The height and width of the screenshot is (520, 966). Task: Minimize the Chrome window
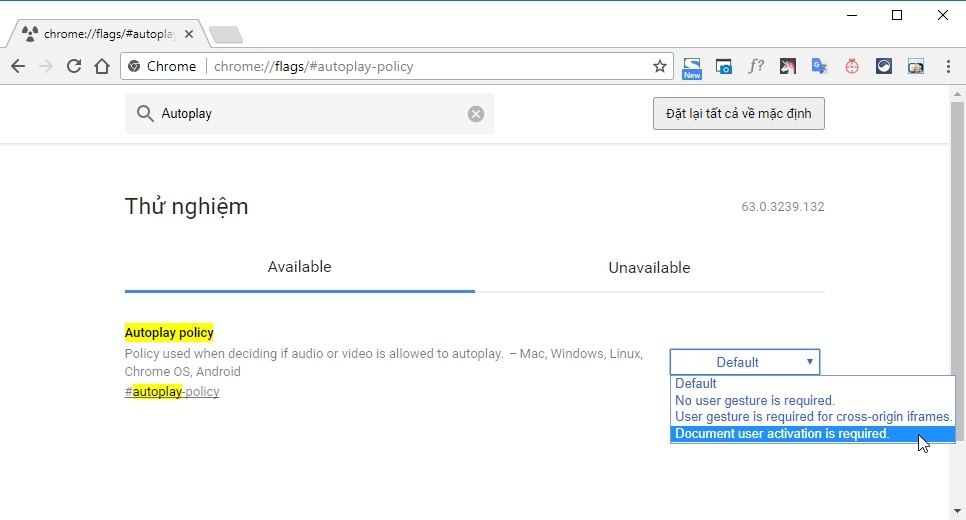852,15
